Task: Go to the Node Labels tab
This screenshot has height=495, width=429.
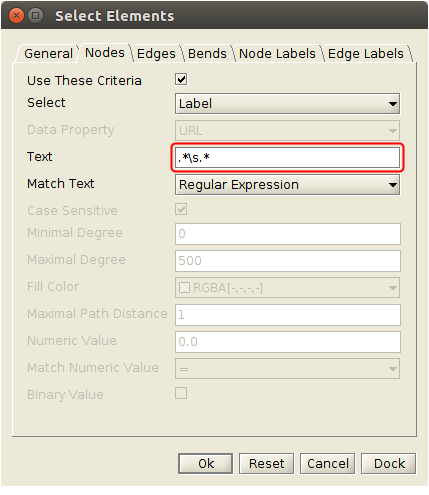Action: click(277, 54)
